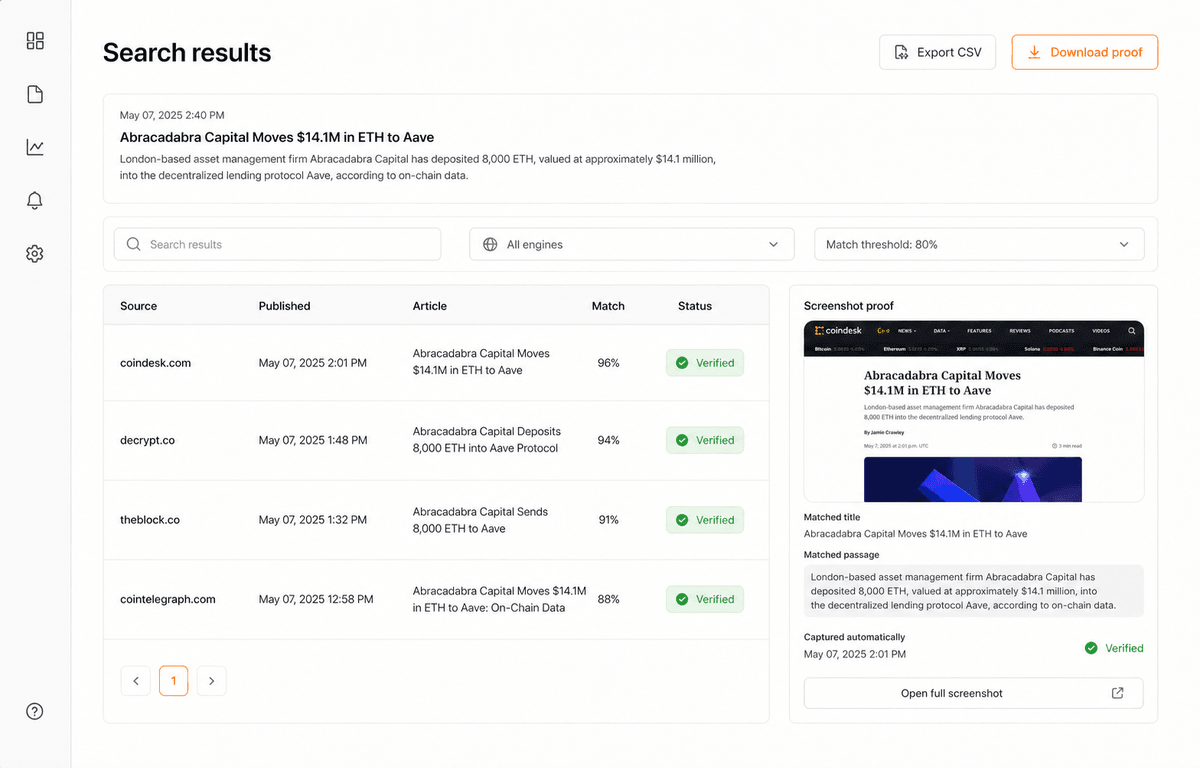The width and height of the screenshot is (1200, 768).
Task: Click published time May 07, 2025 12:58 PM
Action: tap(316, 599)
